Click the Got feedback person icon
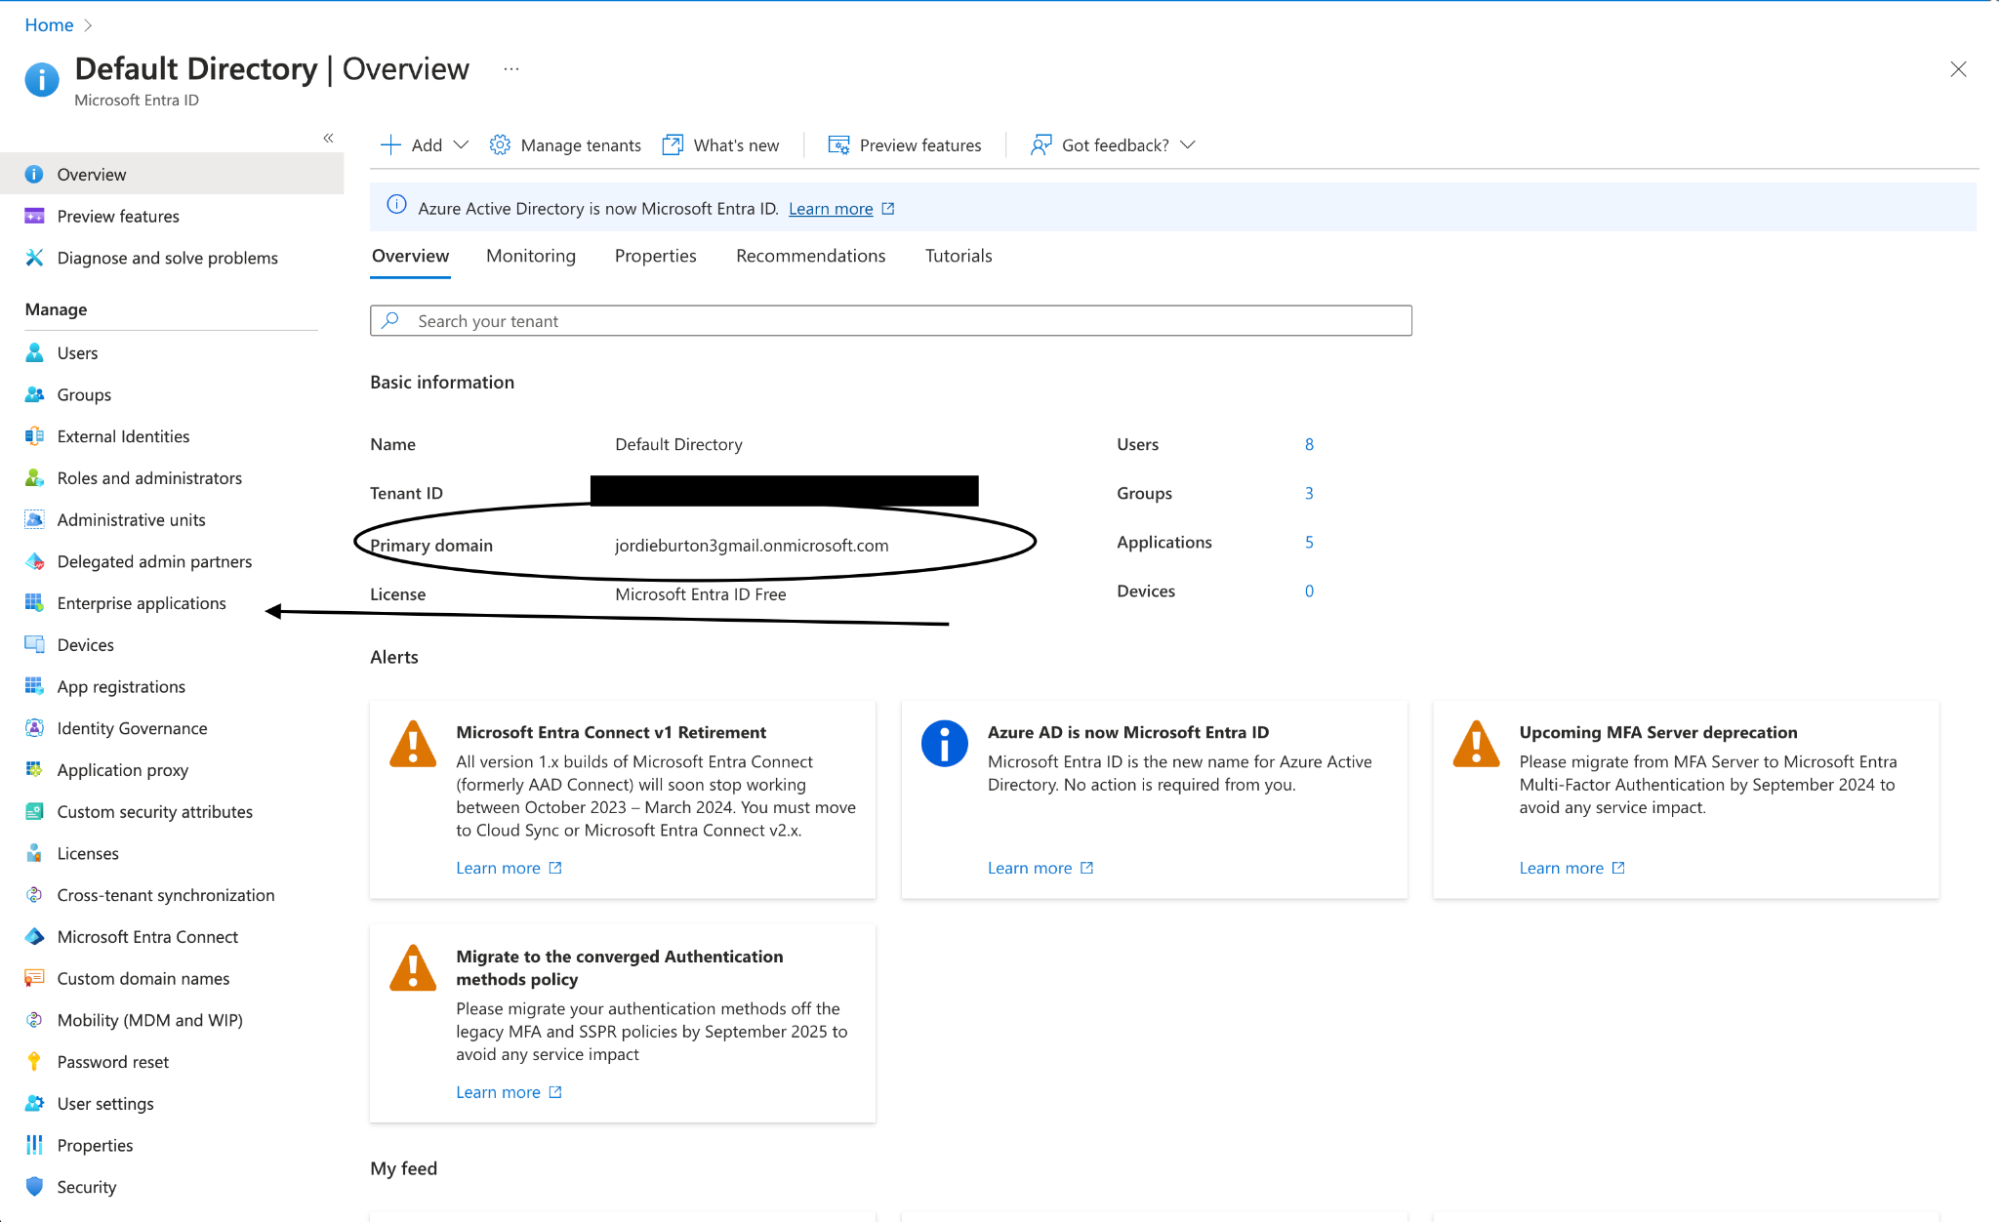 (x=1041, y=145)
